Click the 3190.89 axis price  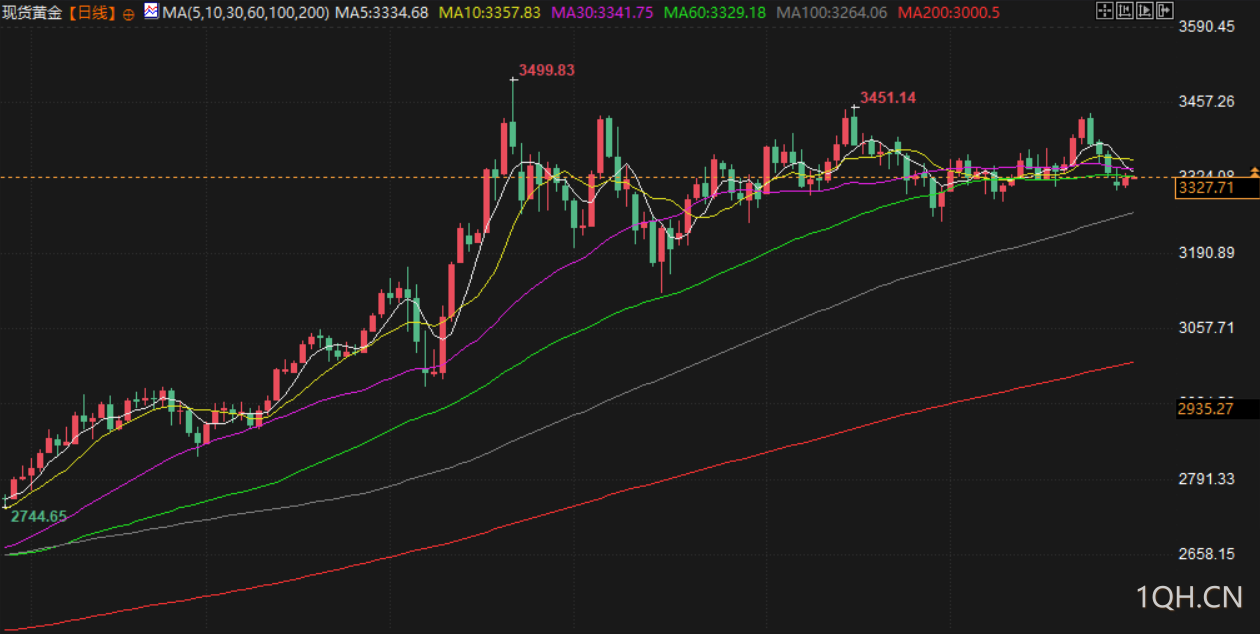pyautogui.click(x=1206, y=252)
